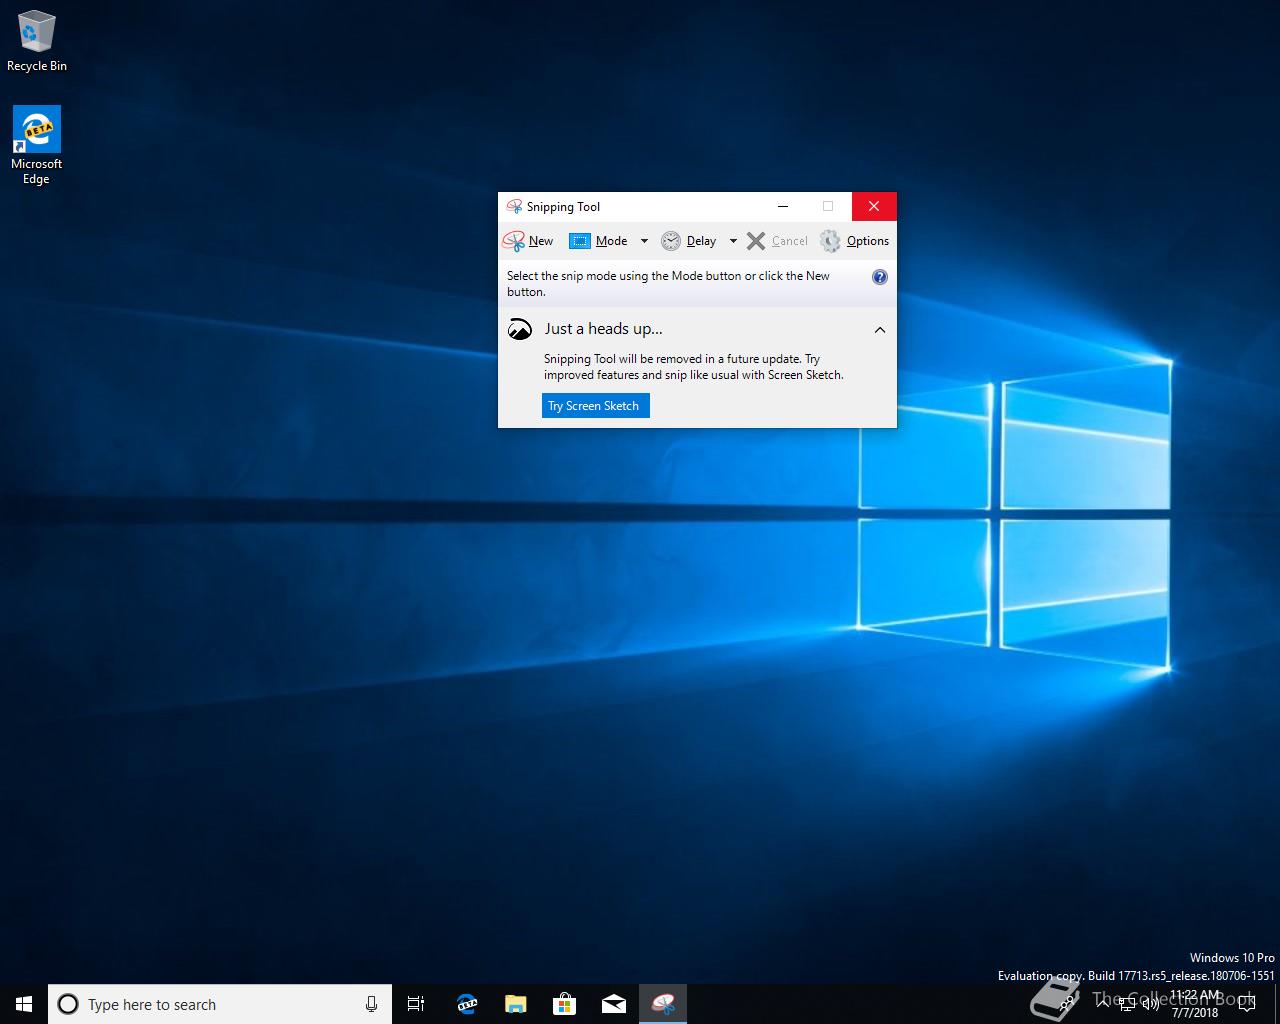Close the Snipping Tool window
The width and height of the screenshot is (1280, 1024).
pos(874,206)
